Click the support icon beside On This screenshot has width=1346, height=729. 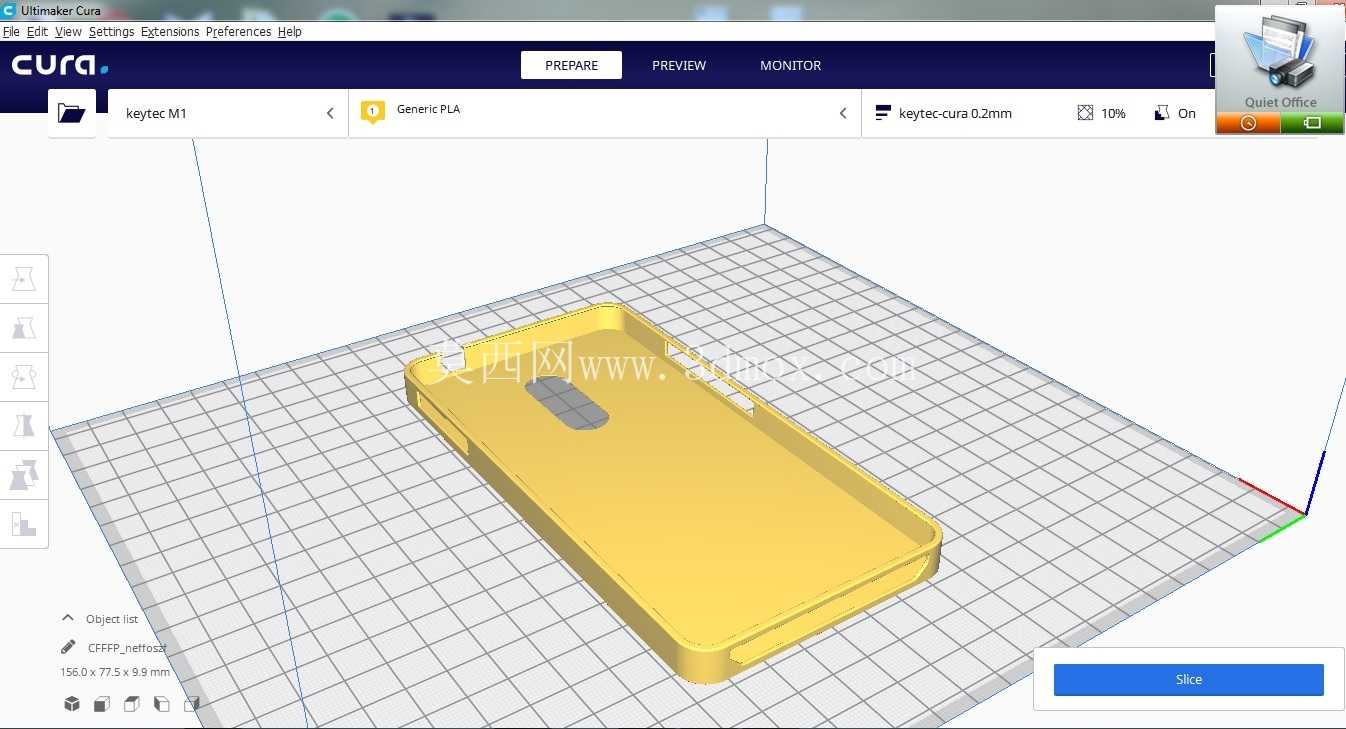pyautogui.click(x=1162, y=113)
